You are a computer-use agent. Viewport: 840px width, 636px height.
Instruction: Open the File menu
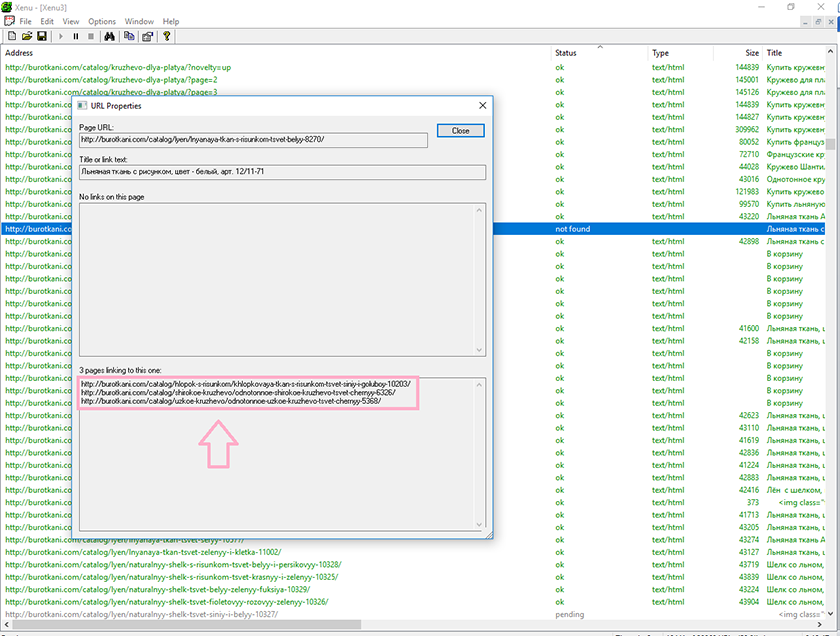[x=26, y=21]
